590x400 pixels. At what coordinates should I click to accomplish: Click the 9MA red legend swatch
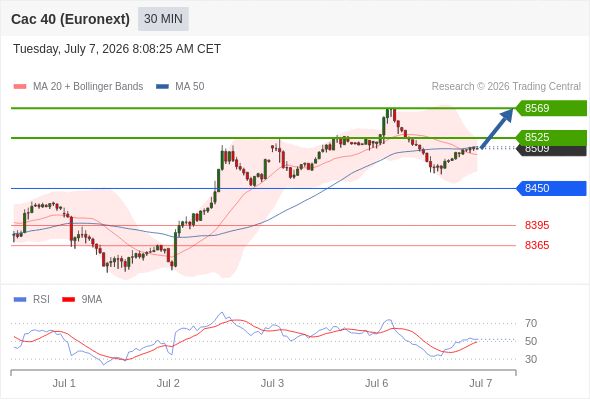pyautogui.click(x=68, y=300)
